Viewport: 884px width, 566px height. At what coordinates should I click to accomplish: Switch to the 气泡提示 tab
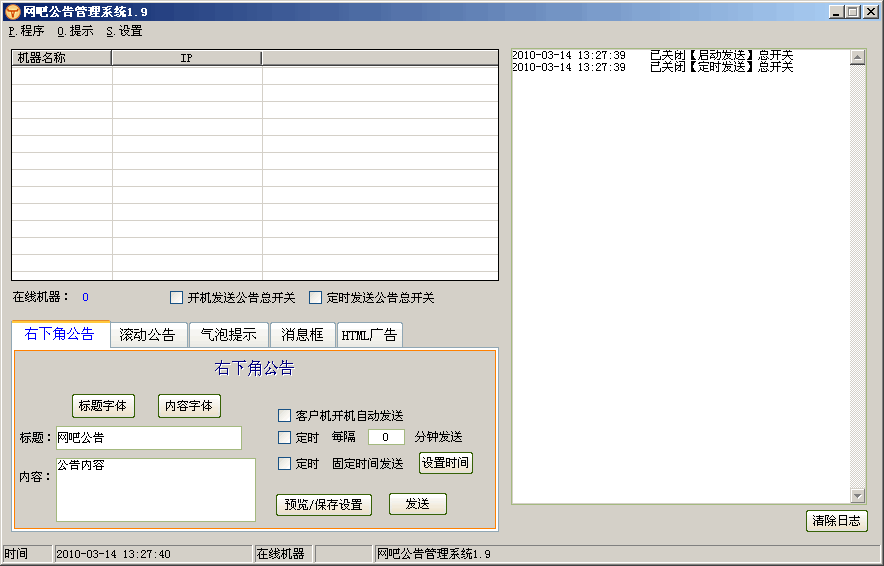click(228, 335)
